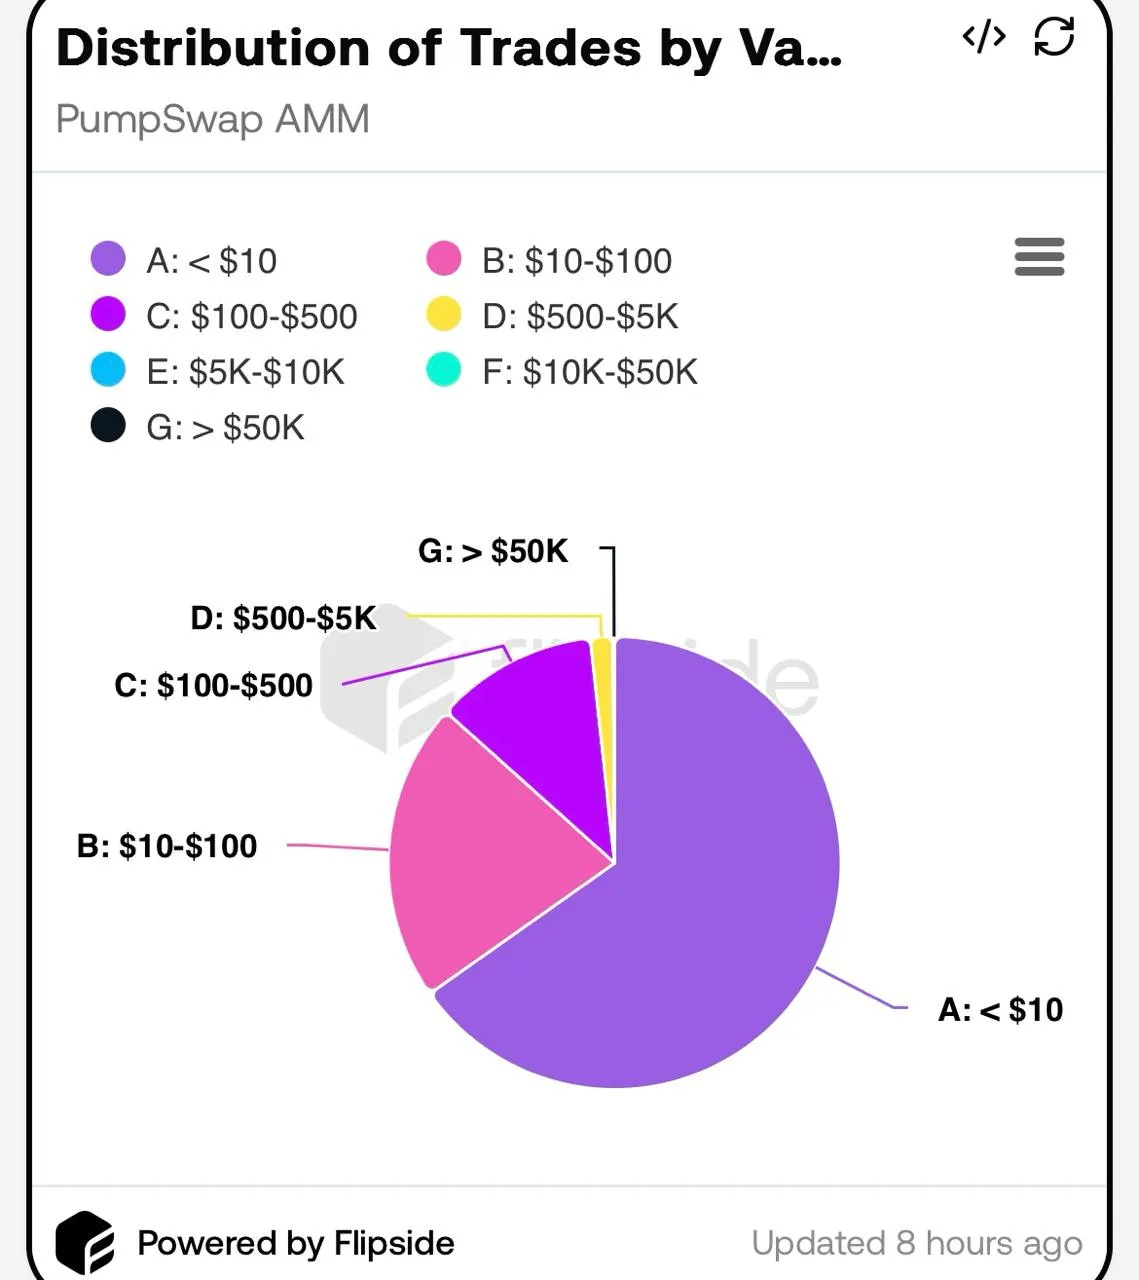Click the pie label A: < $10

(x=1000, y=1010)
